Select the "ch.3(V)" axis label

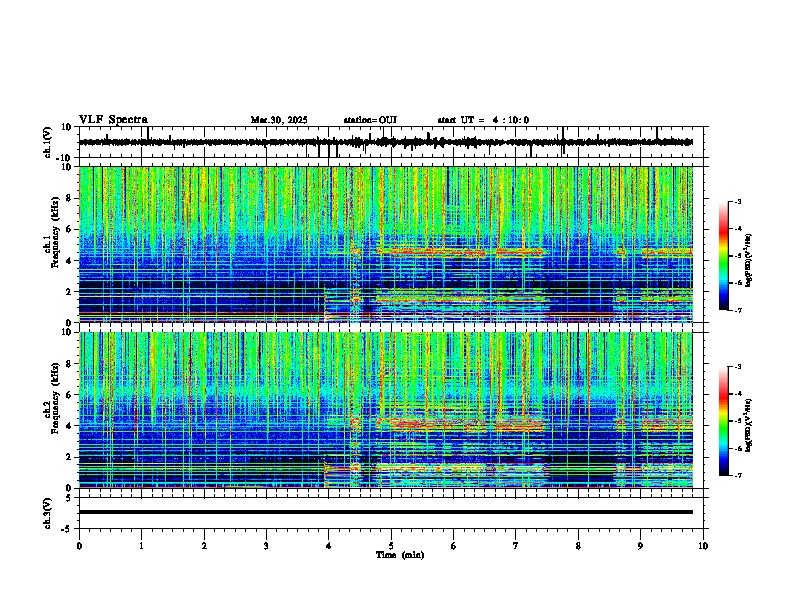point(48,513)
